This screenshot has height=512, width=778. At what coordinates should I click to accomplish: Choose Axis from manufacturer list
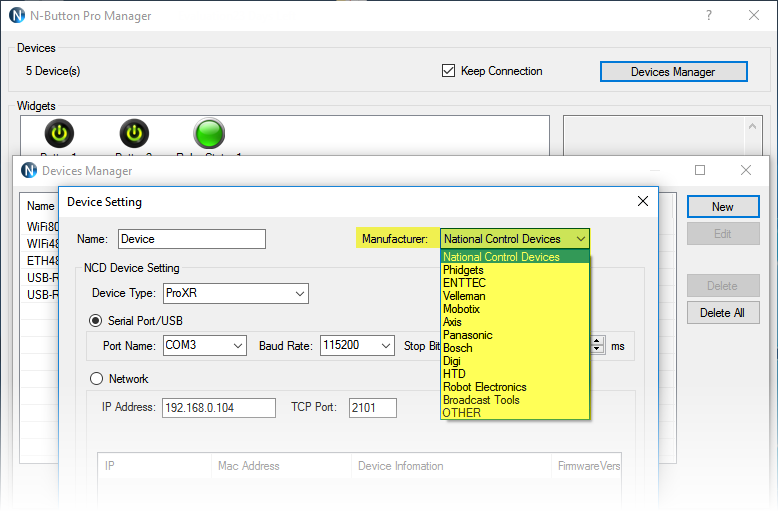[515, 321]
